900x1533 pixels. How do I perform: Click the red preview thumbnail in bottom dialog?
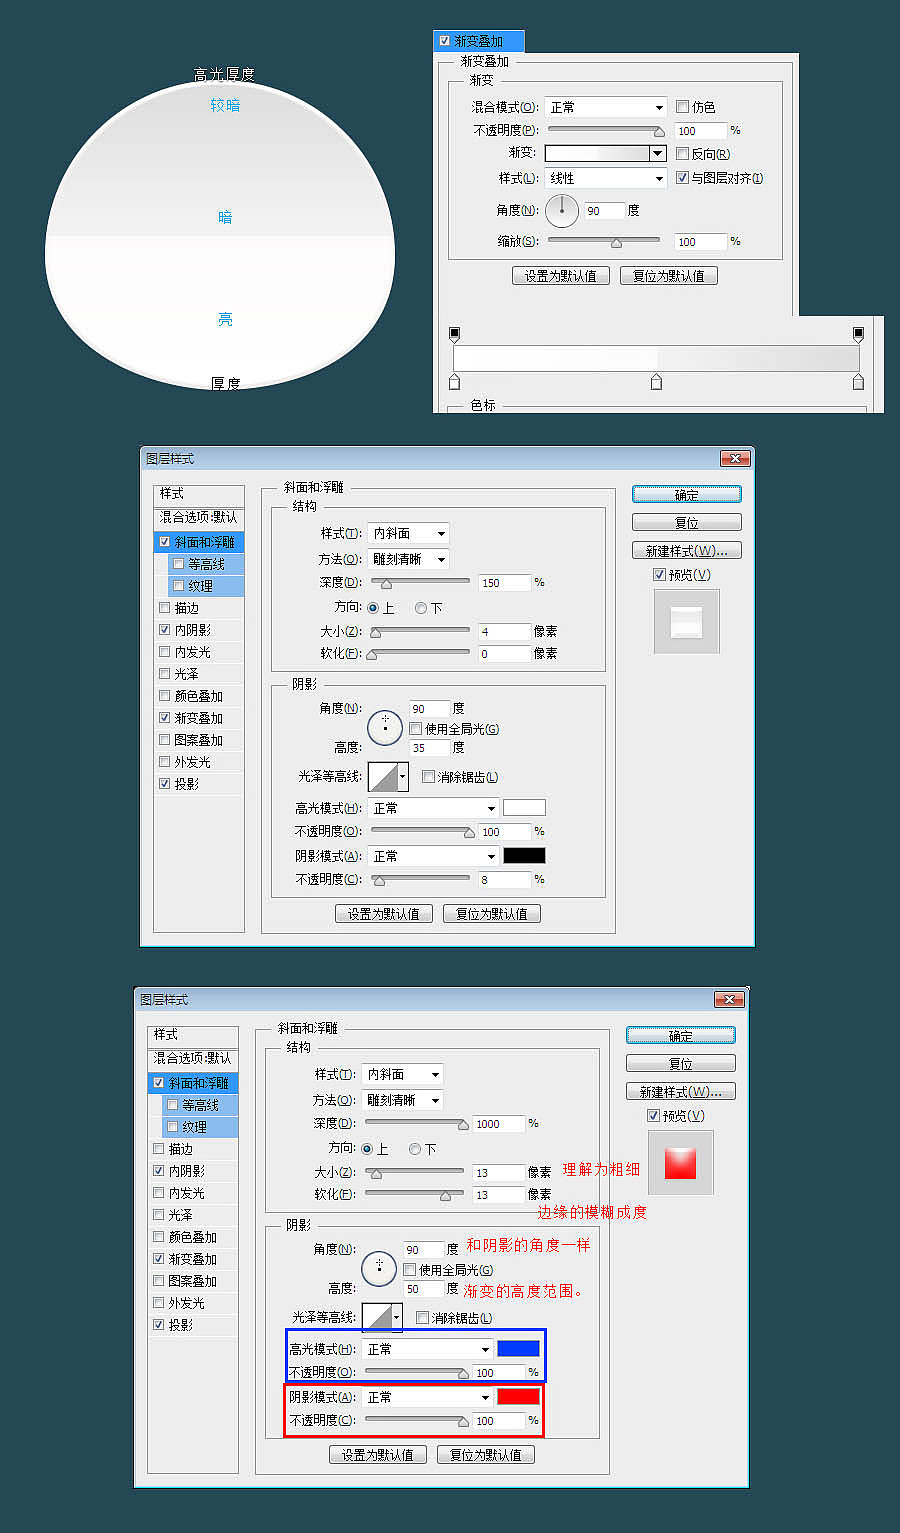tap(681, 1163)
